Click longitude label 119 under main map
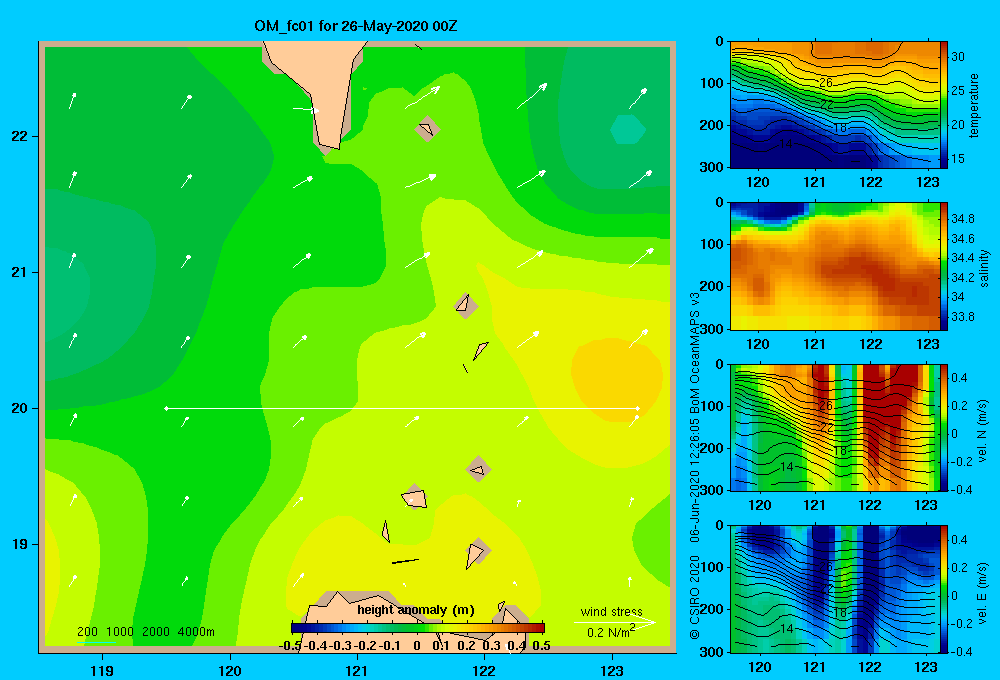 (102, 670)
